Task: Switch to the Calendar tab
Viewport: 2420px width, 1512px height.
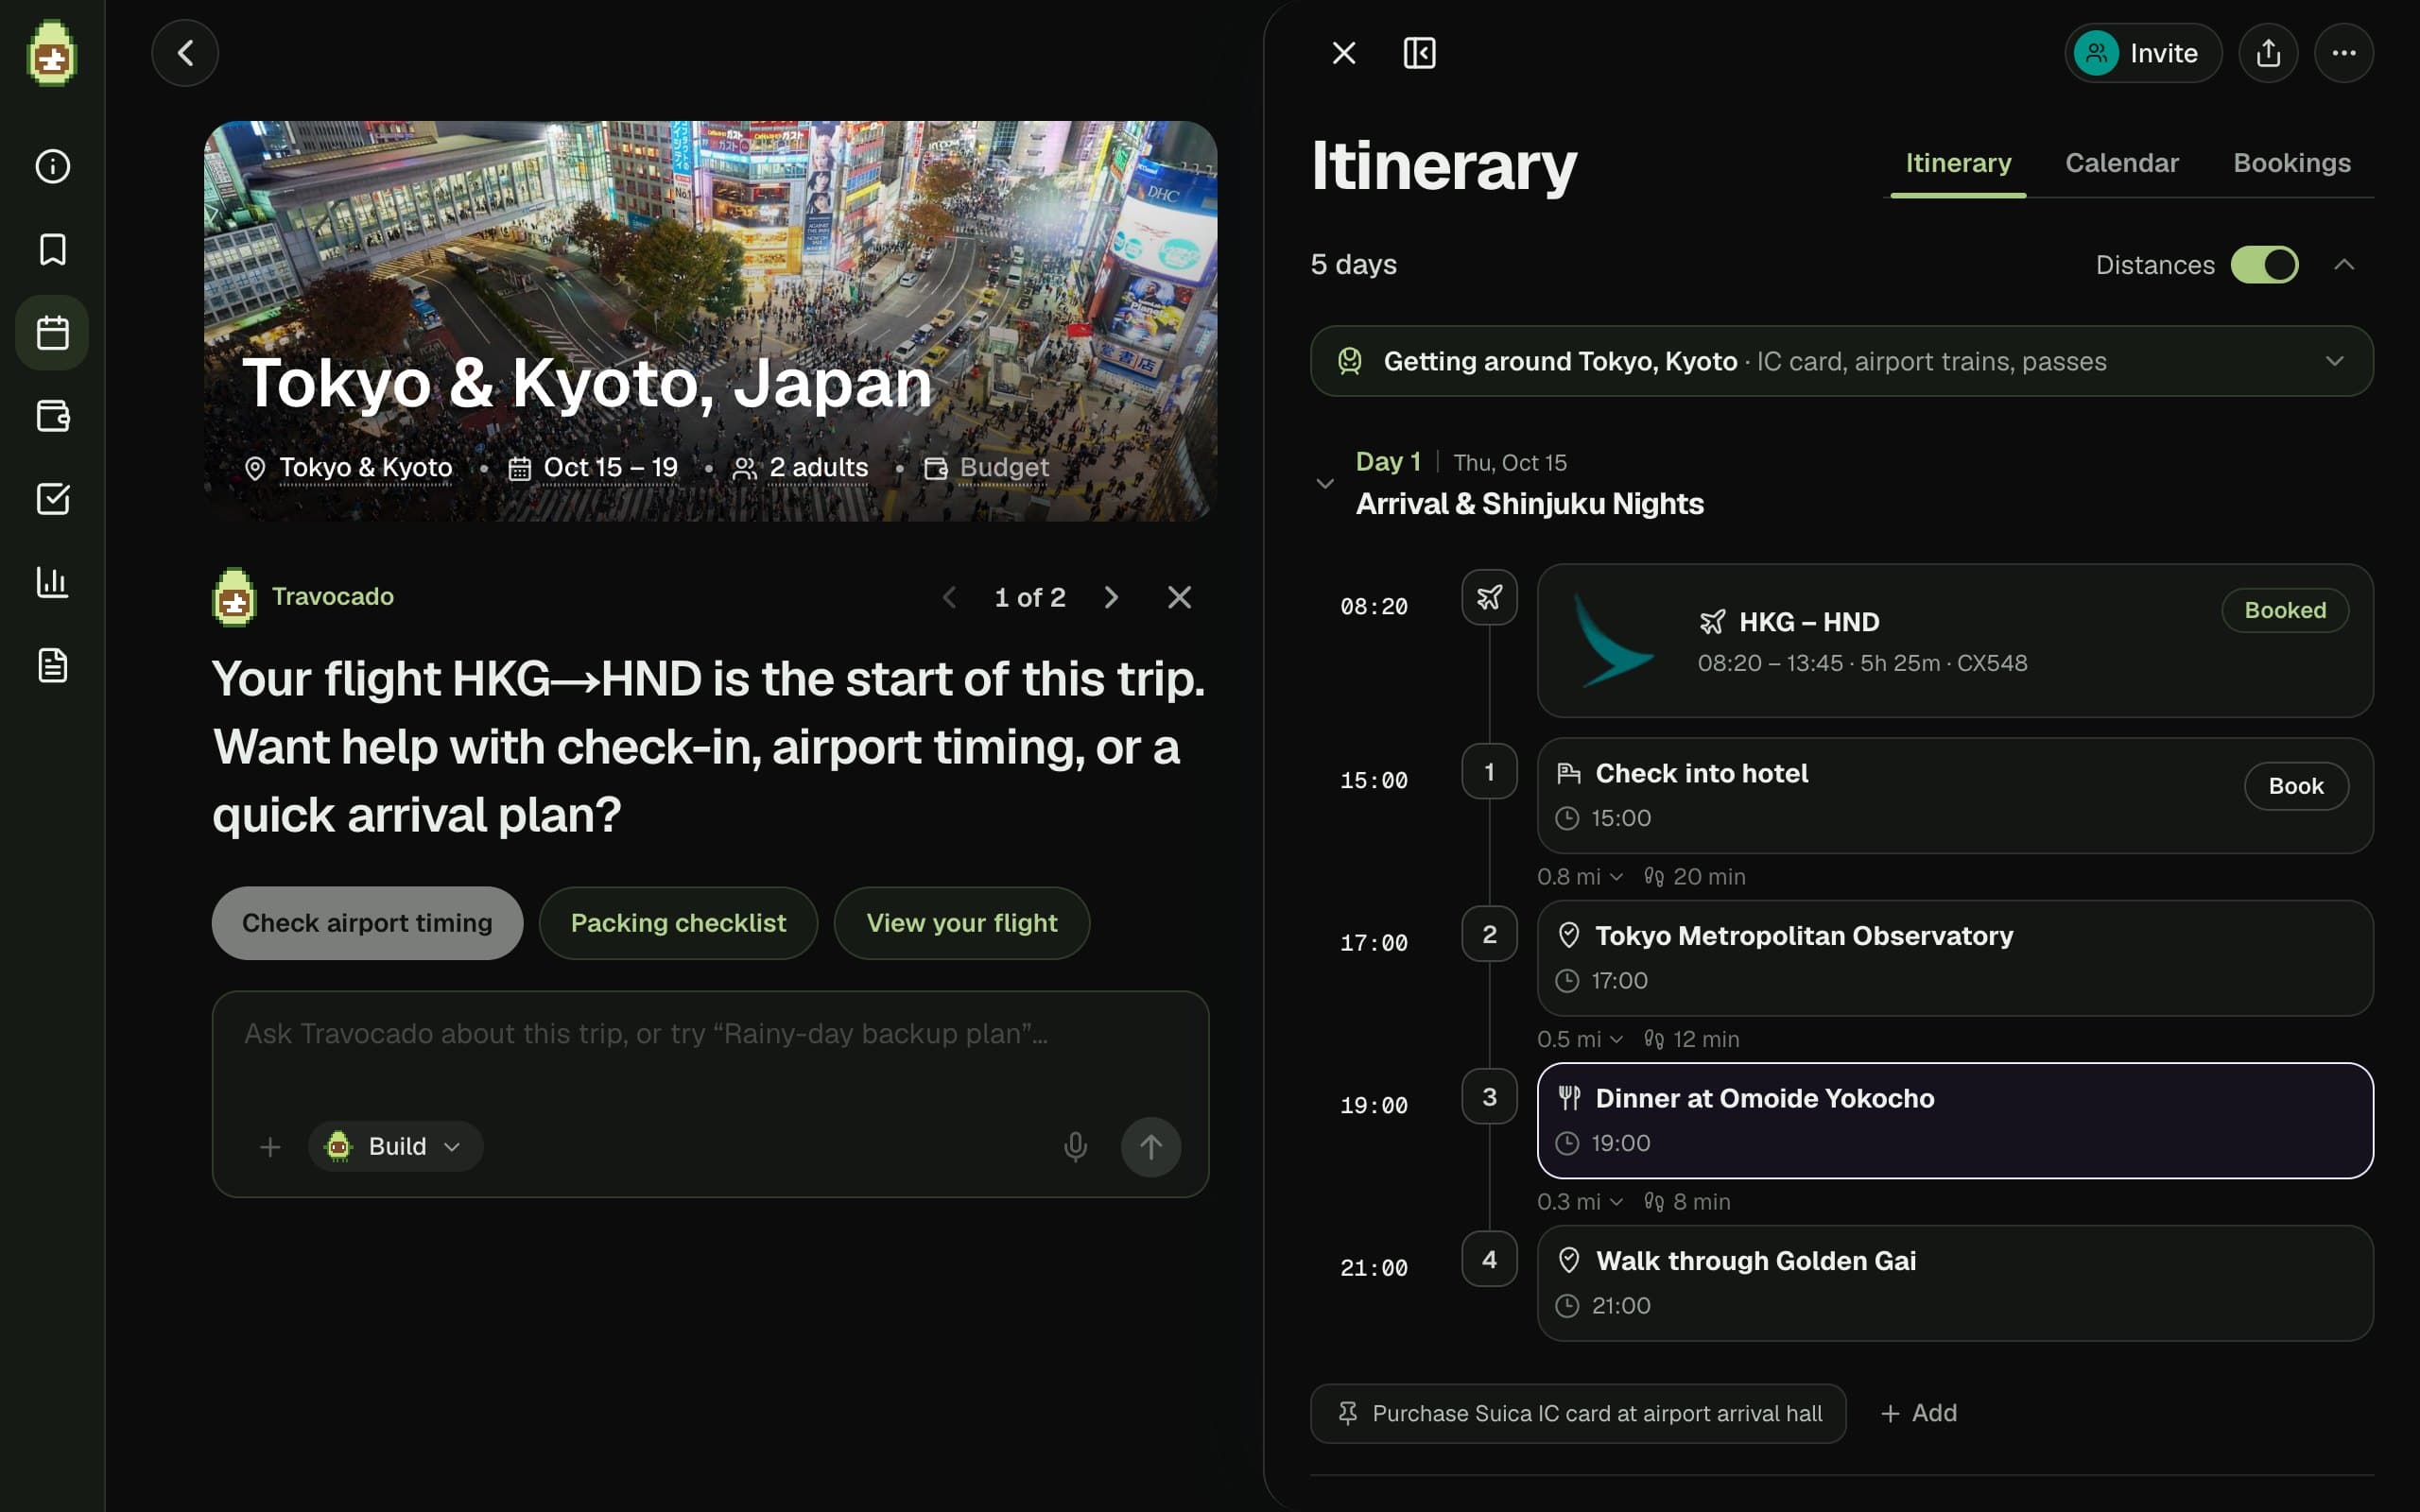Action: [2121, 163]
